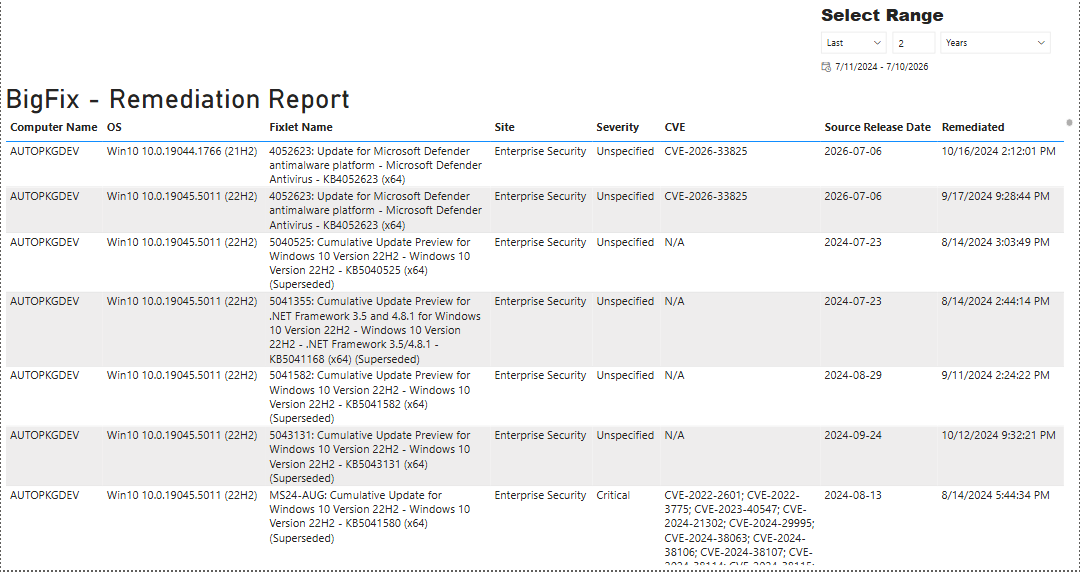The height and width of the screenshot is (576, 1080).
Task: Select remediated time '9/17/2024 9:28:44 PM'
Action: (x=995, y=196)
